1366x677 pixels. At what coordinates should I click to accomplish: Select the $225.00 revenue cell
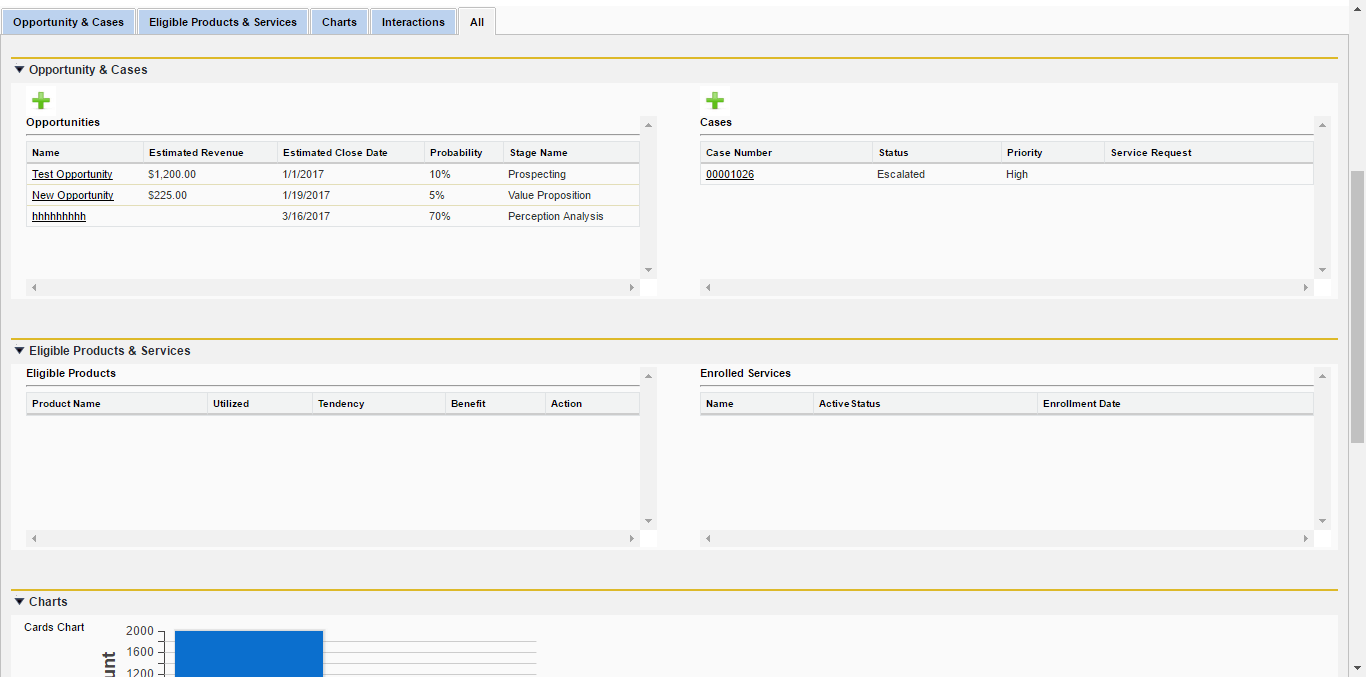click(210, 195)
